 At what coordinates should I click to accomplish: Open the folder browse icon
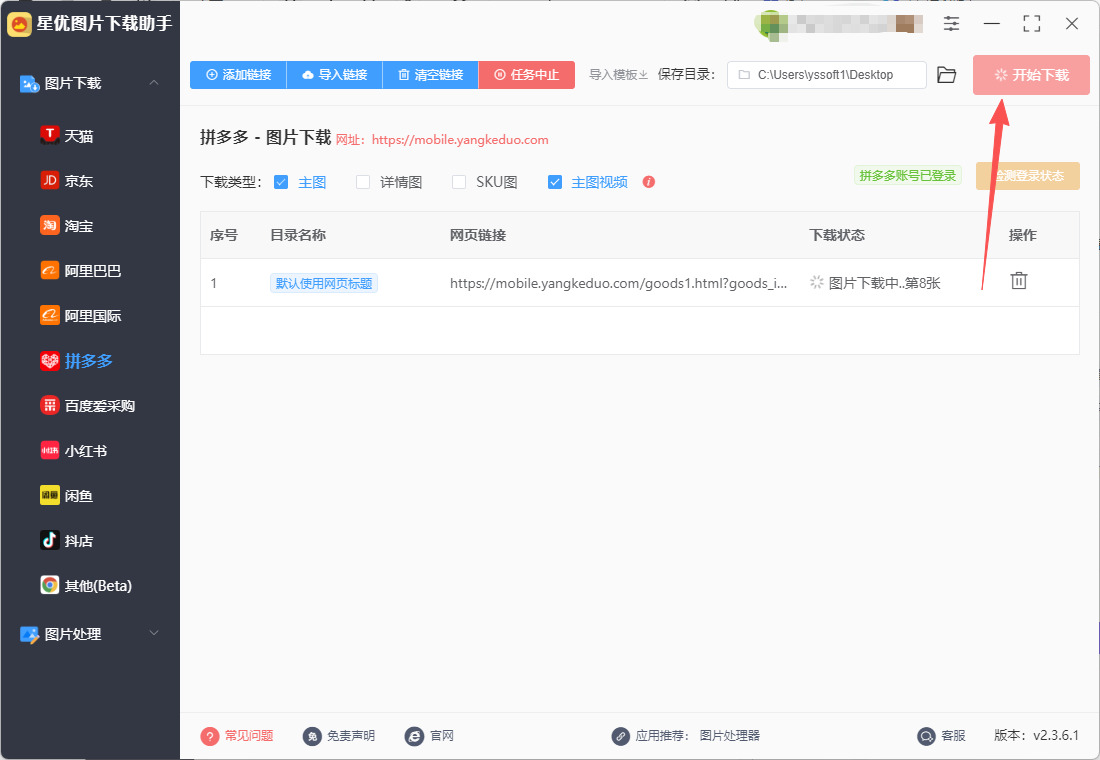point(946,74)
